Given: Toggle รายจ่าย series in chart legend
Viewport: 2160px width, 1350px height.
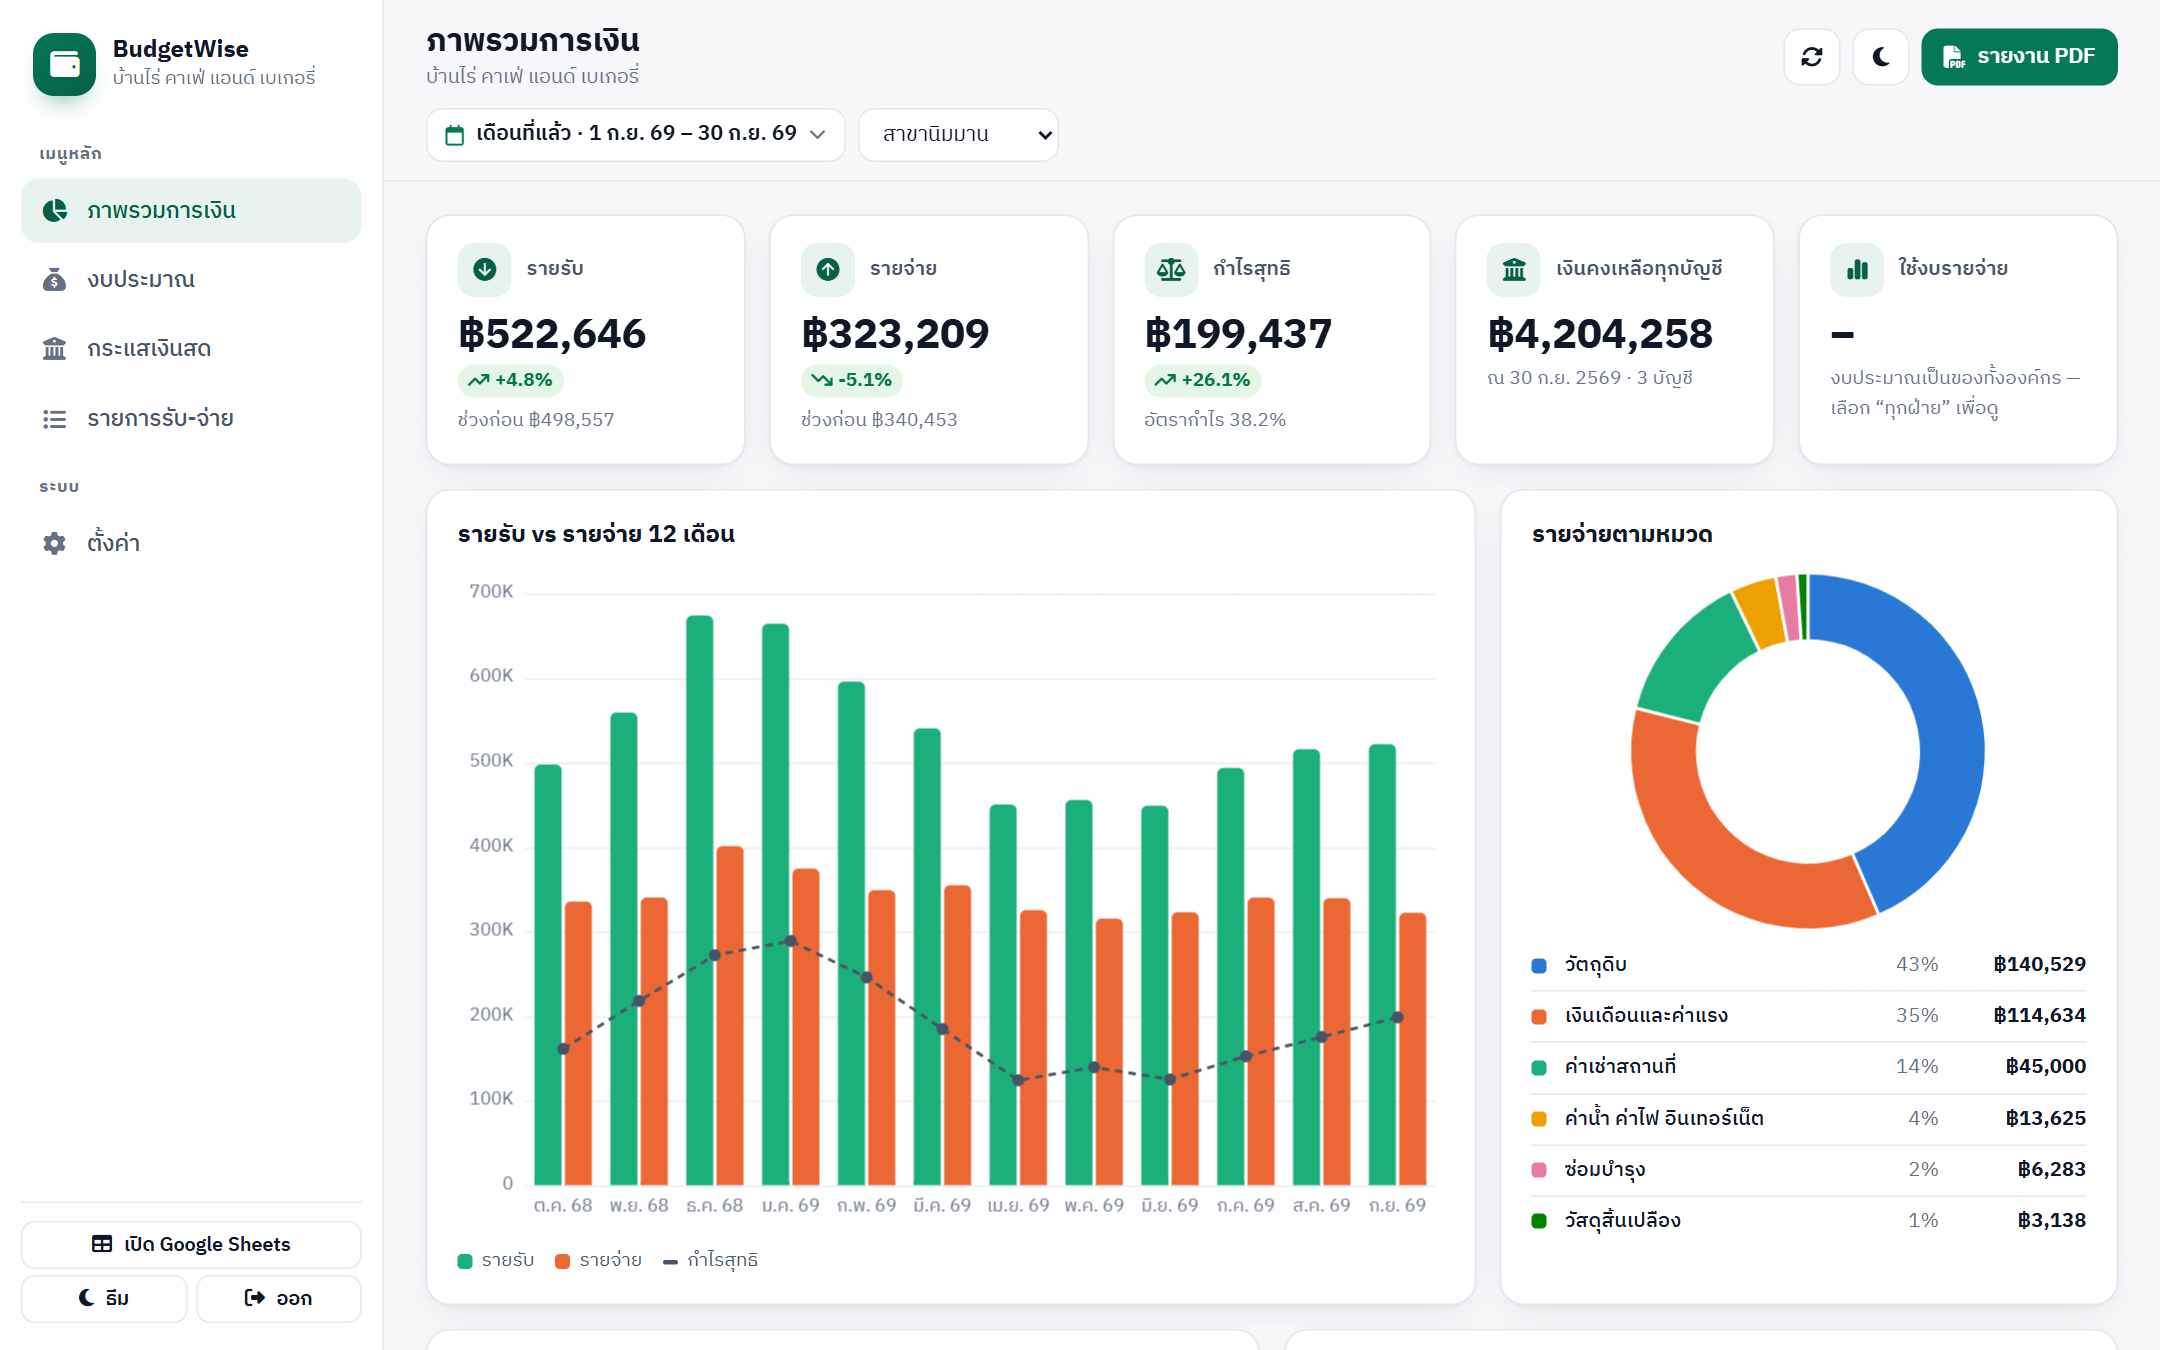Looking at the screenshot, I should pyautogui.click(x=598, y=1260).
